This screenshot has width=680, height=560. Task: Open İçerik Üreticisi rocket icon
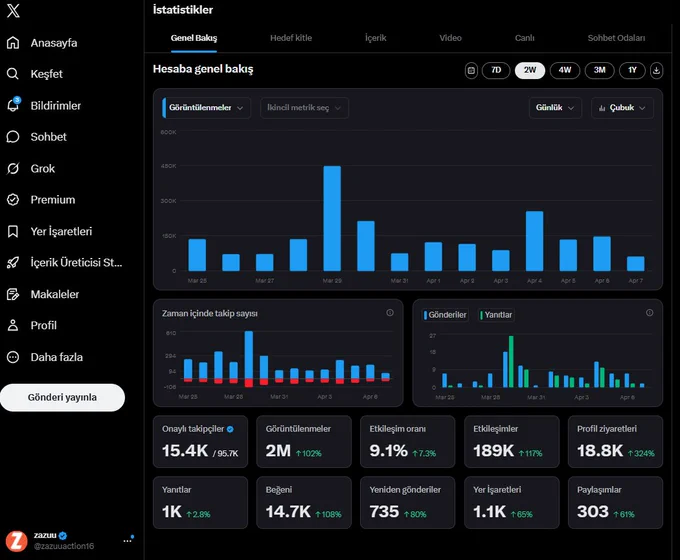[13, 262]
